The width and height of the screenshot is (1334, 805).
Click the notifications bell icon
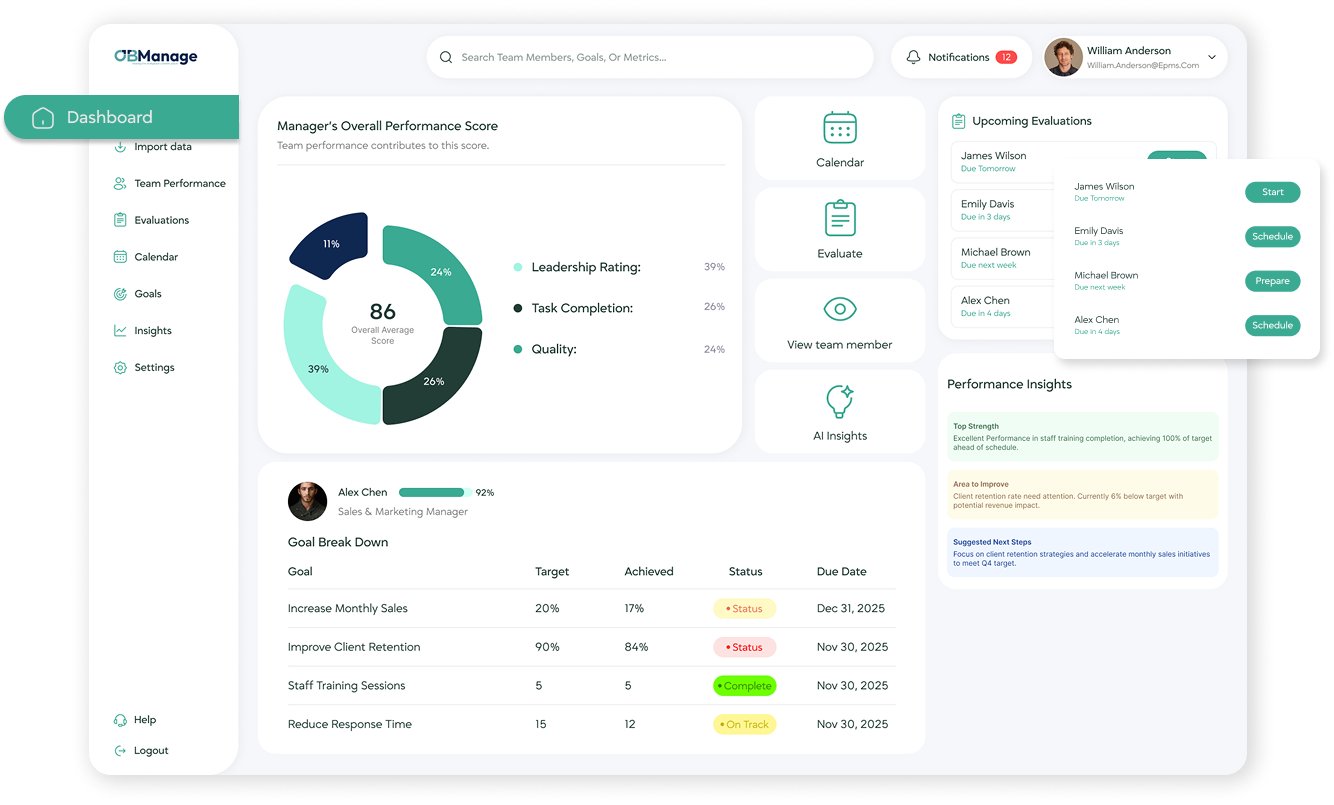[x=913, y=58]
